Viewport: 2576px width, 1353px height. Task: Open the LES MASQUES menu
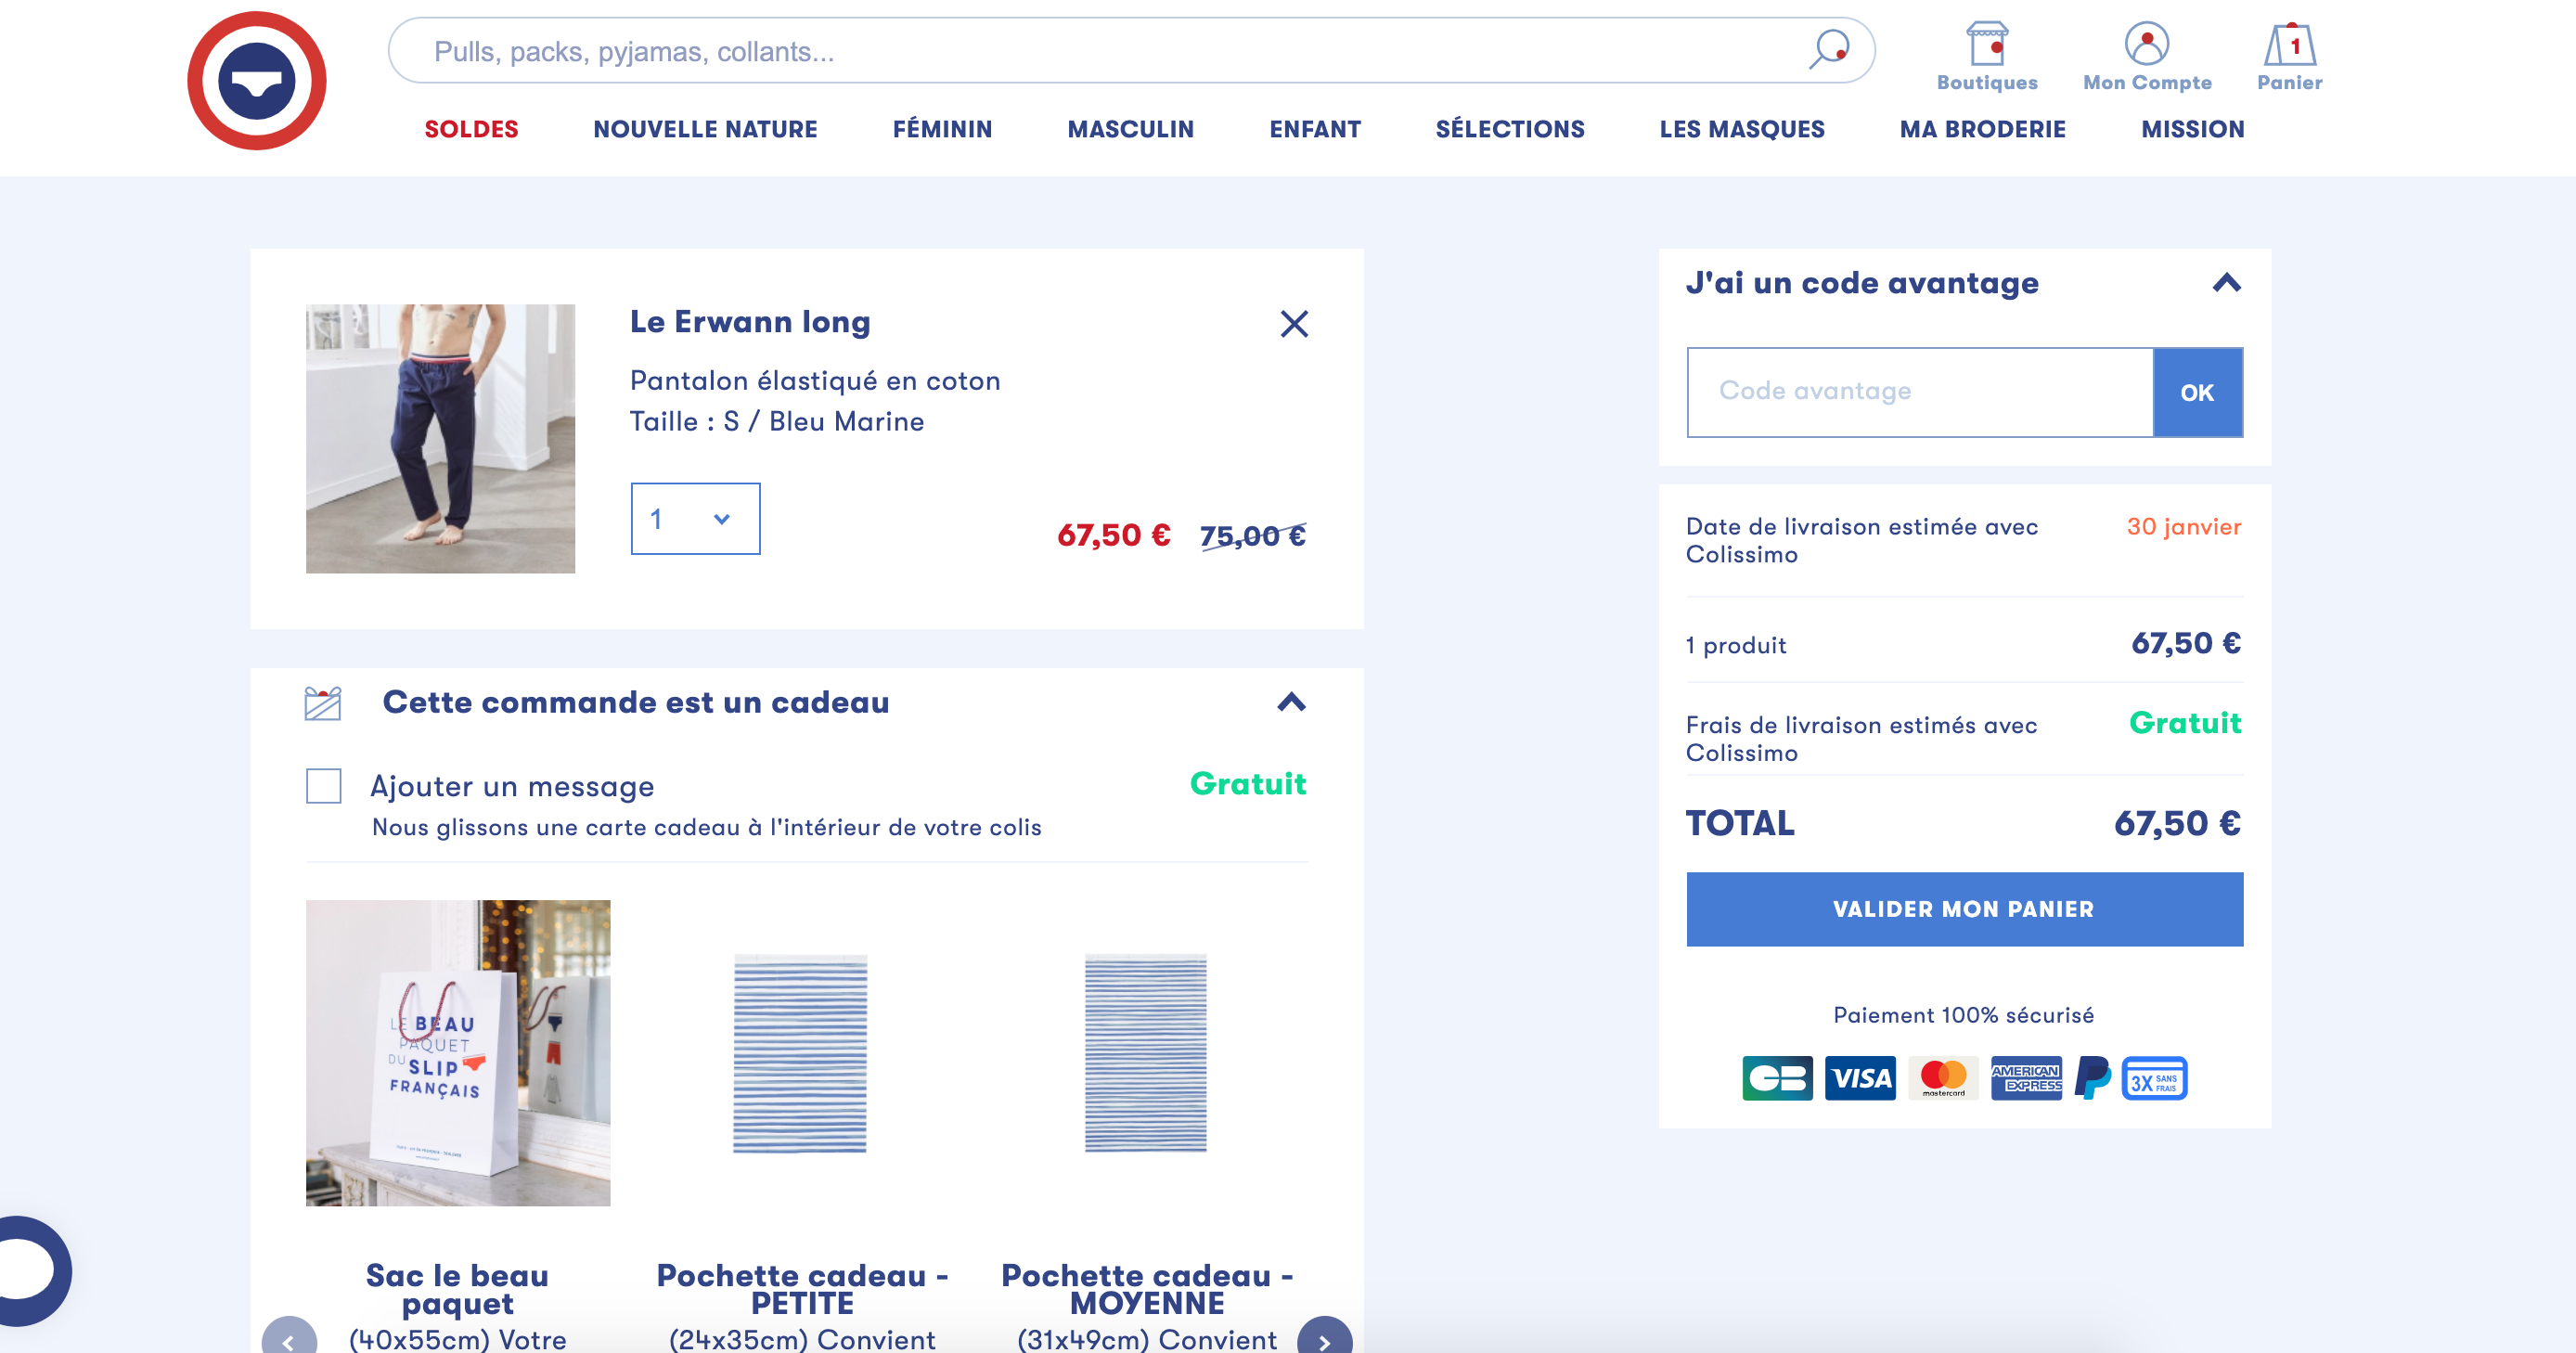1742,129
